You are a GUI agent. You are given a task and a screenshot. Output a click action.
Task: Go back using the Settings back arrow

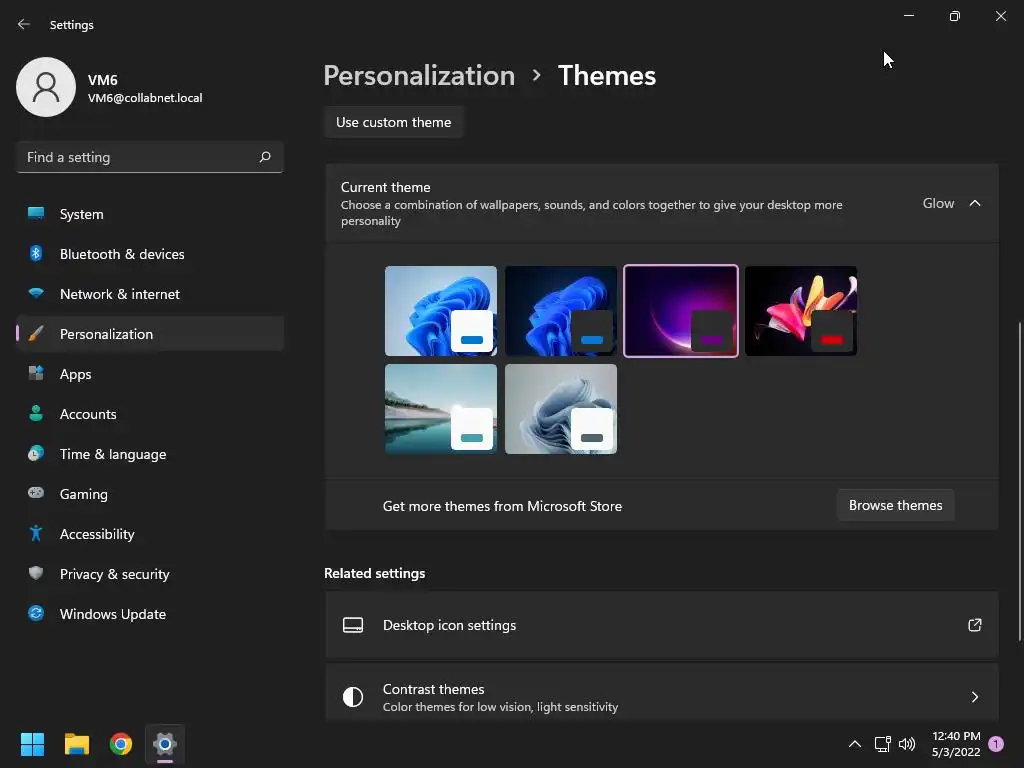[x=24, y=24]
